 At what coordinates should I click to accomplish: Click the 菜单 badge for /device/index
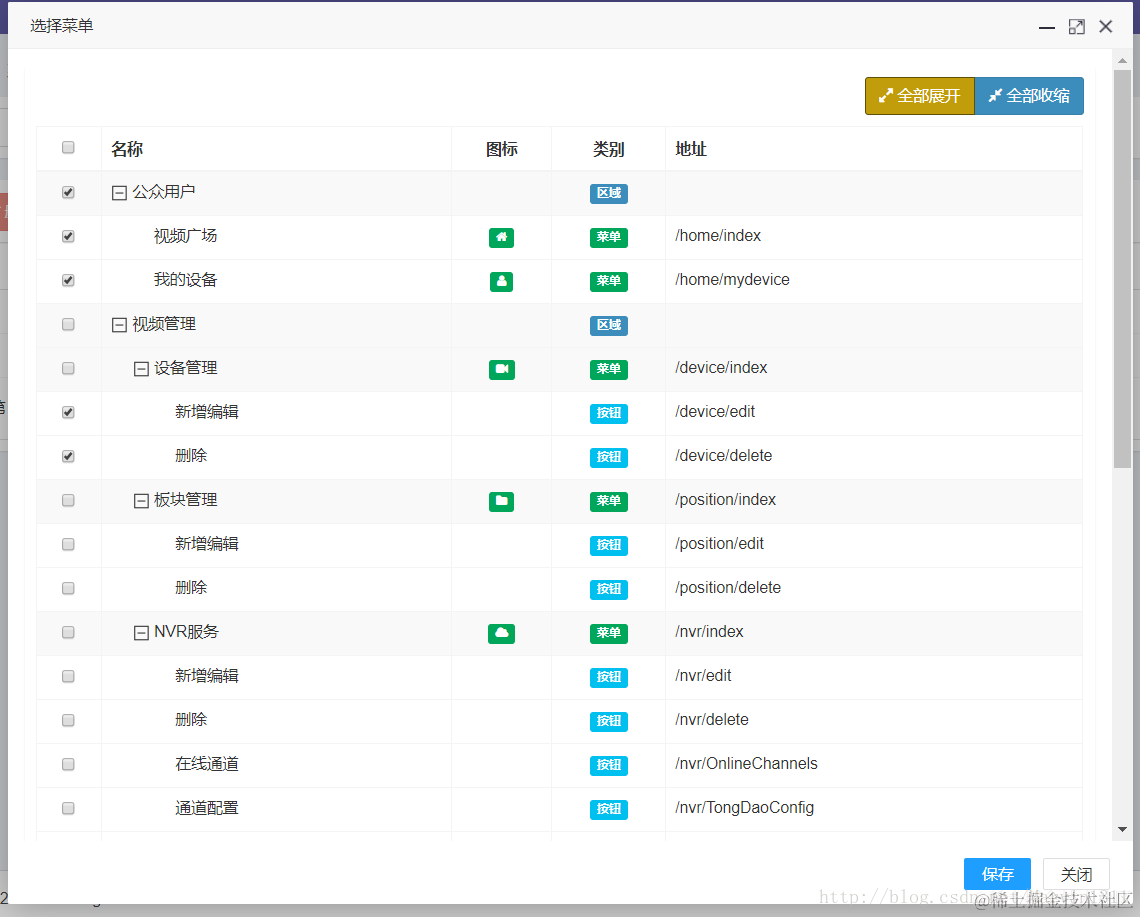[609, 369]
